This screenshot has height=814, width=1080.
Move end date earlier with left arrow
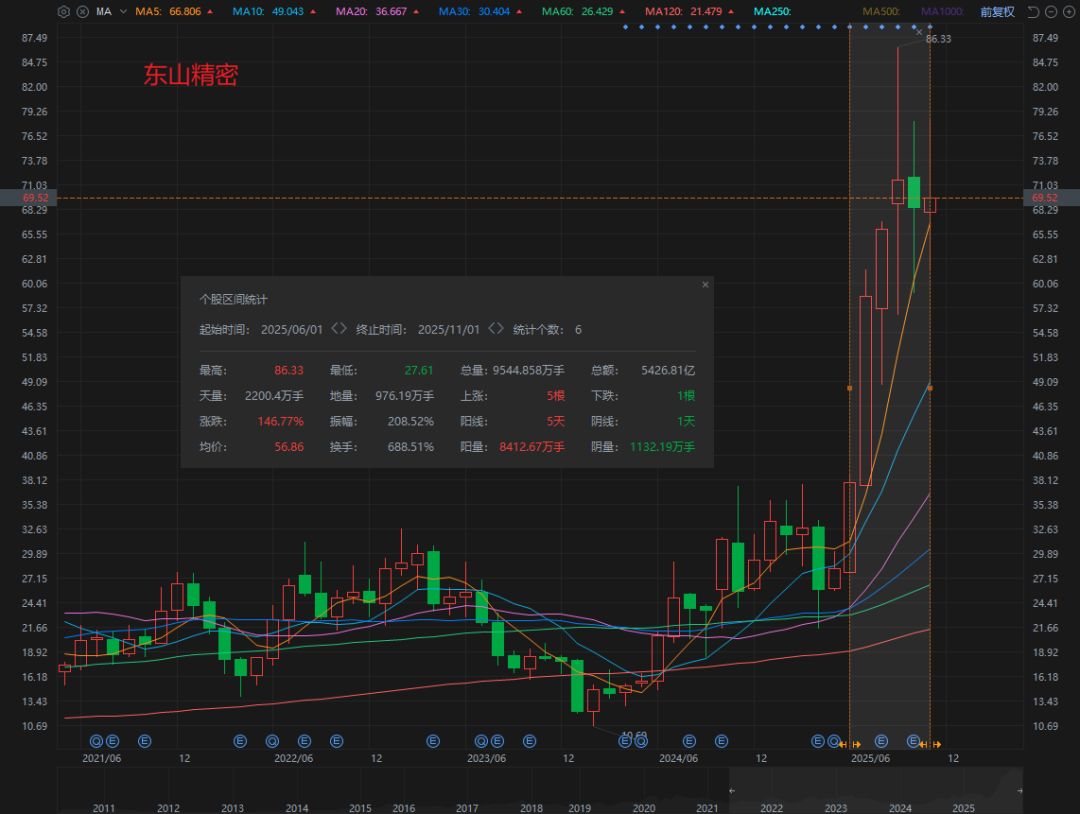pos(491,329)
